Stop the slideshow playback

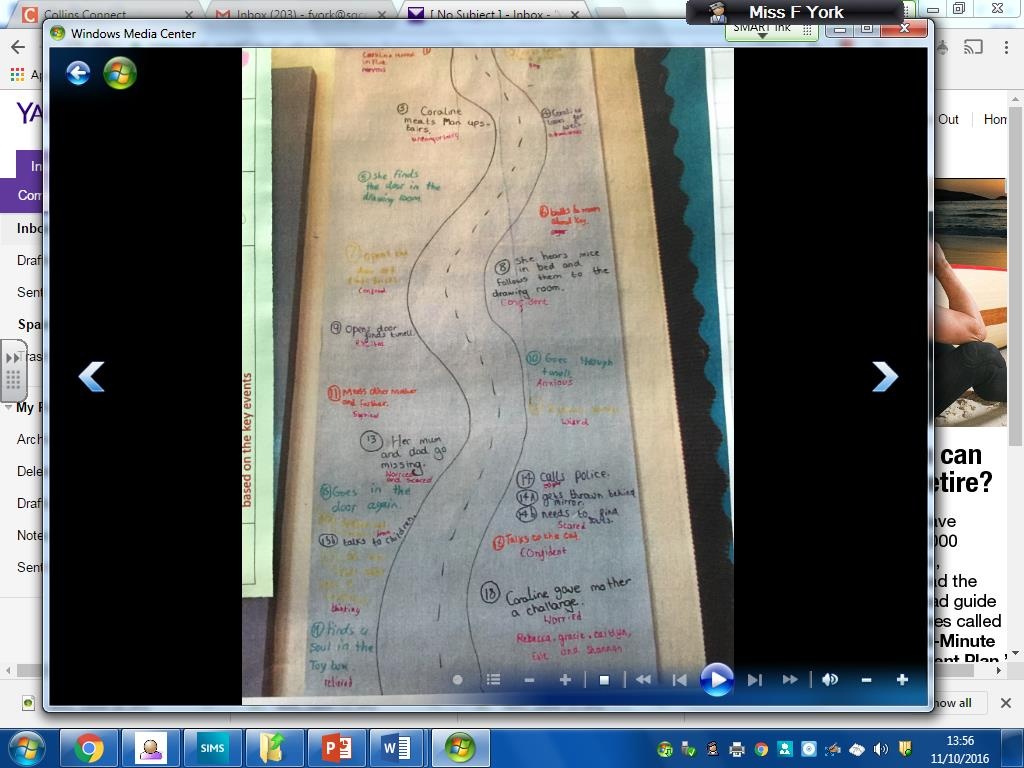point(604,680)
